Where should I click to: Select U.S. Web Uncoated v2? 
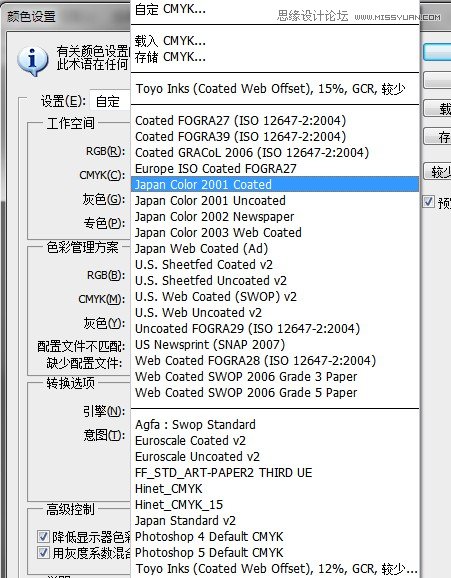(275, 313)
